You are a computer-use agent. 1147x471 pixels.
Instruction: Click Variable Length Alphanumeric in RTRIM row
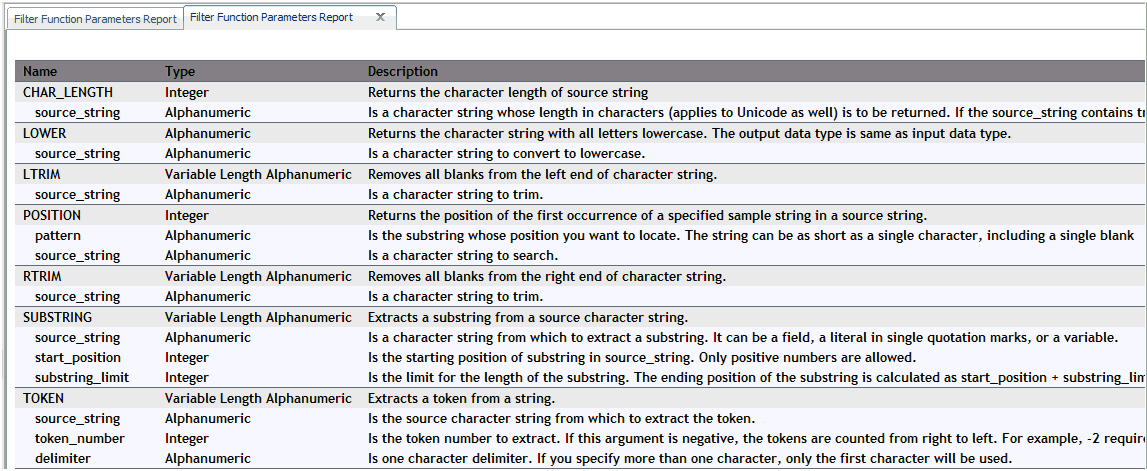click(258, 276)
